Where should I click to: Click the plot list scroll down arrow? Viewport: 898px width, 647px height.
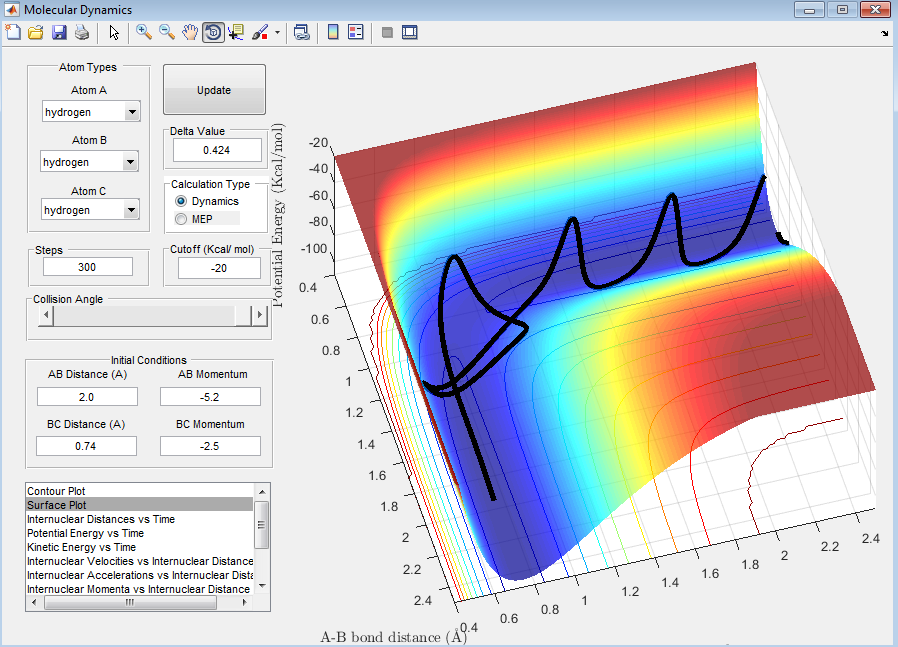(x=262, y=586)
